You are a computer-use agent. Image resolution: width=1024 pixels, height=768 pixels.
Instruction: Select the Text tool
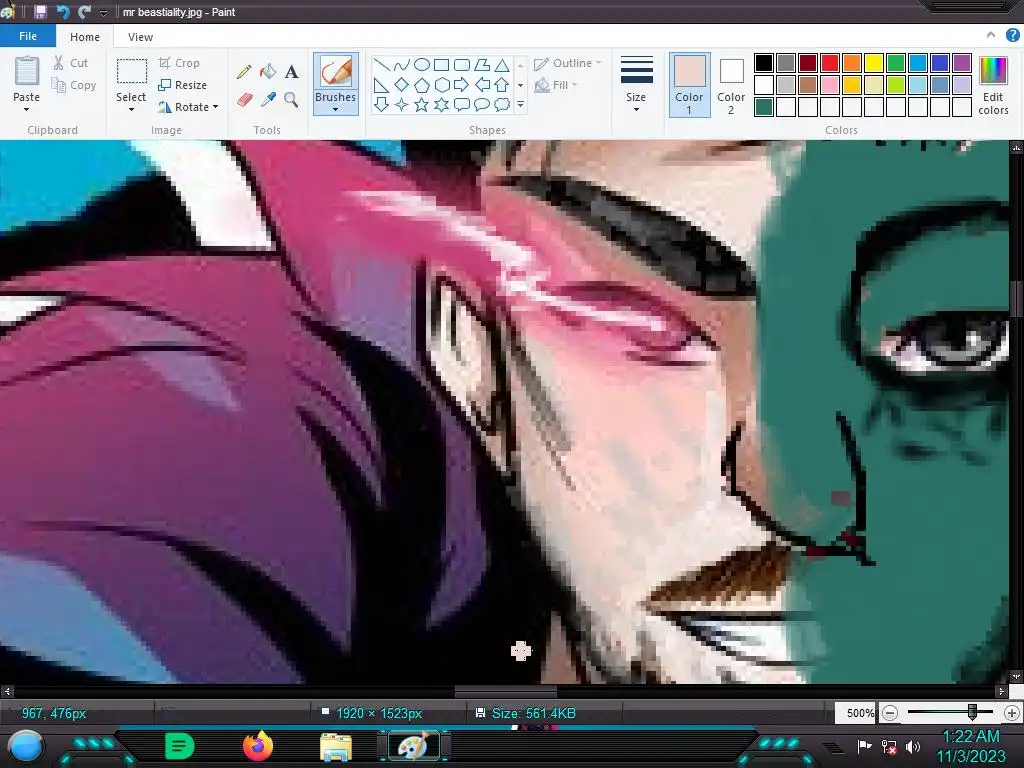pyautogui.click(x=291, y=72)
